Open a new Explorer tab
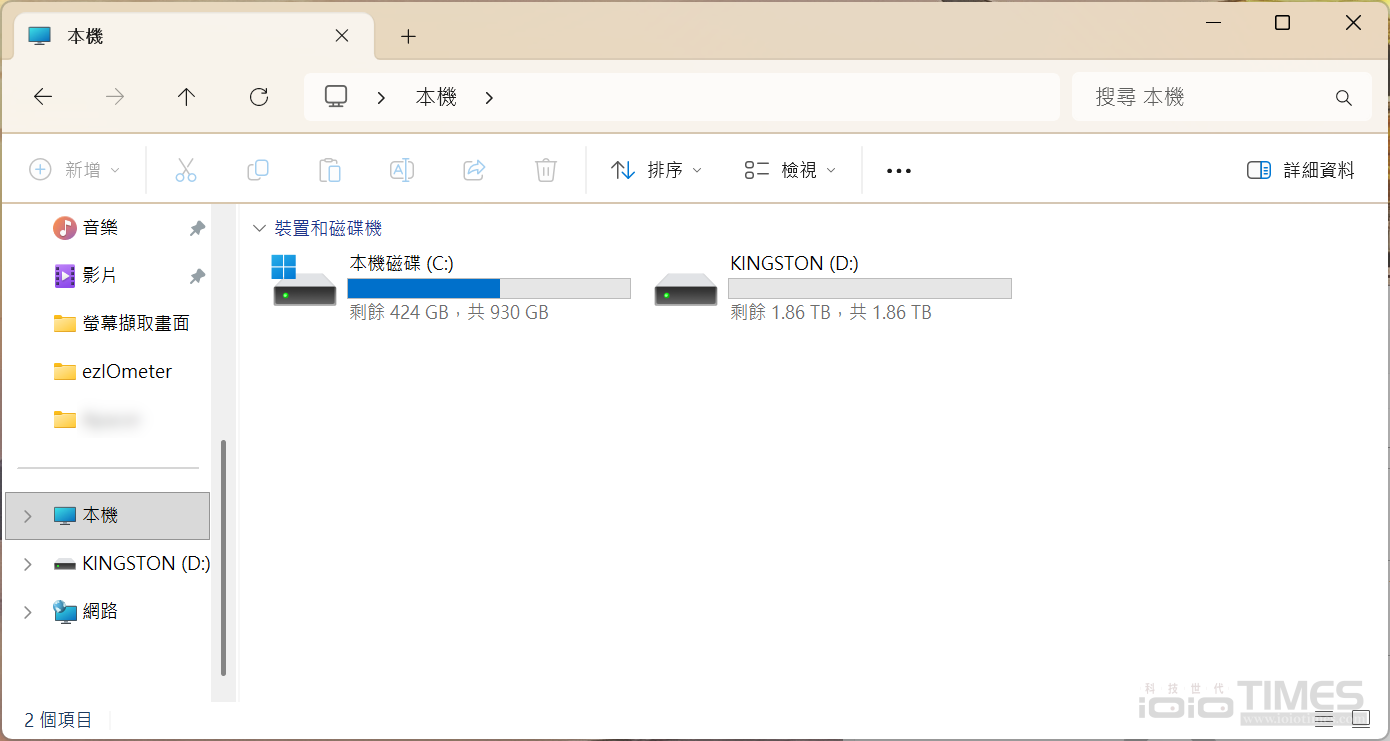The image size is (1390, 741). (408, 35)
